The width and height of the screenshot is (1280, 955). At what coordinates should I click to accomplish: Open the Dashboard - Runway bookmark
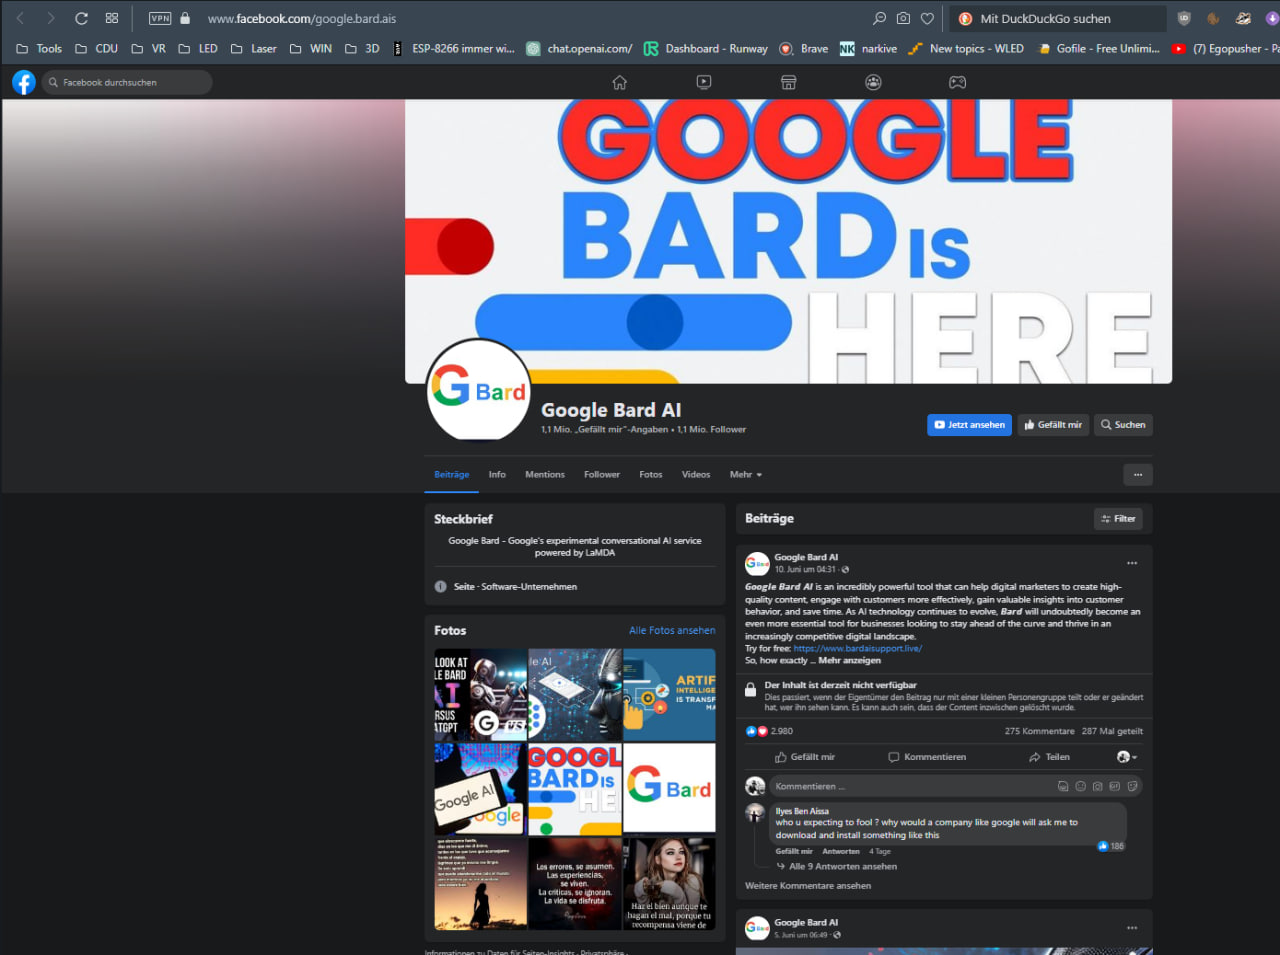(x=706, y=48)
